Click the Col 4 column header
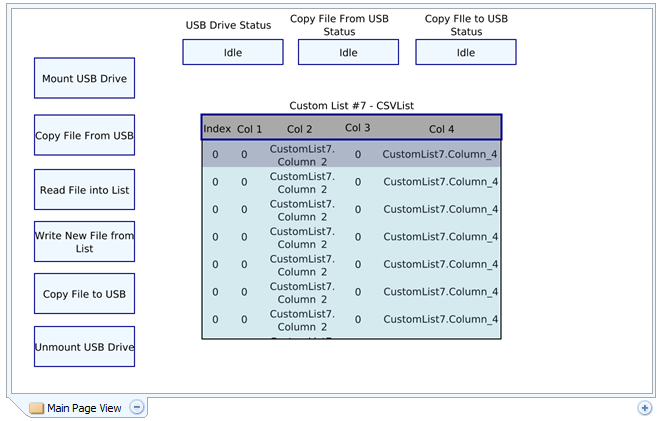This screenshot has width=662, height=421. 442,129
